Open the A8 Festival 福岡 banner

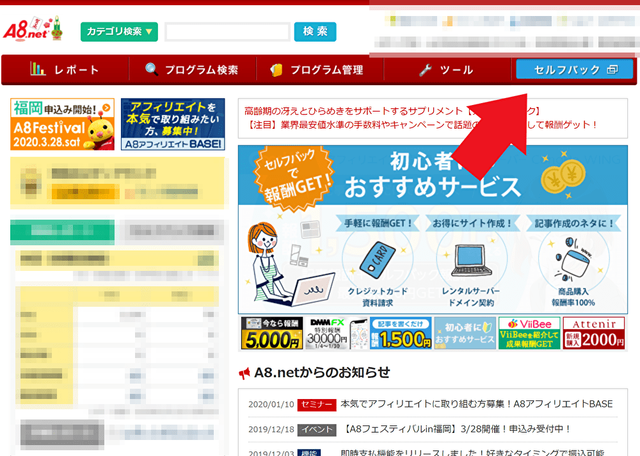62,124
